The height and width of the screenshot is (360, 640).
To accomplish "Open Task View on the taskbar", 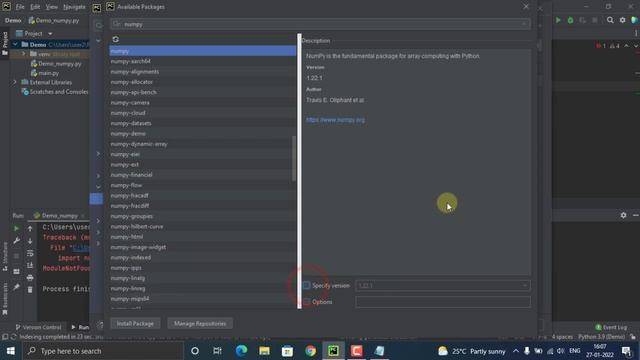I will [x=217, y=351].
